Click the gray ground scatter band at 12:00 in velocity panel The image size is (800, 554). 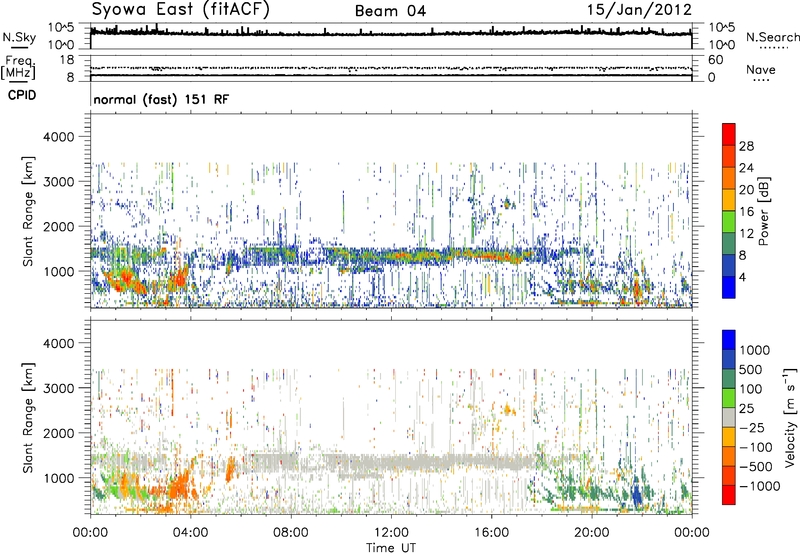tap(391, 464)
